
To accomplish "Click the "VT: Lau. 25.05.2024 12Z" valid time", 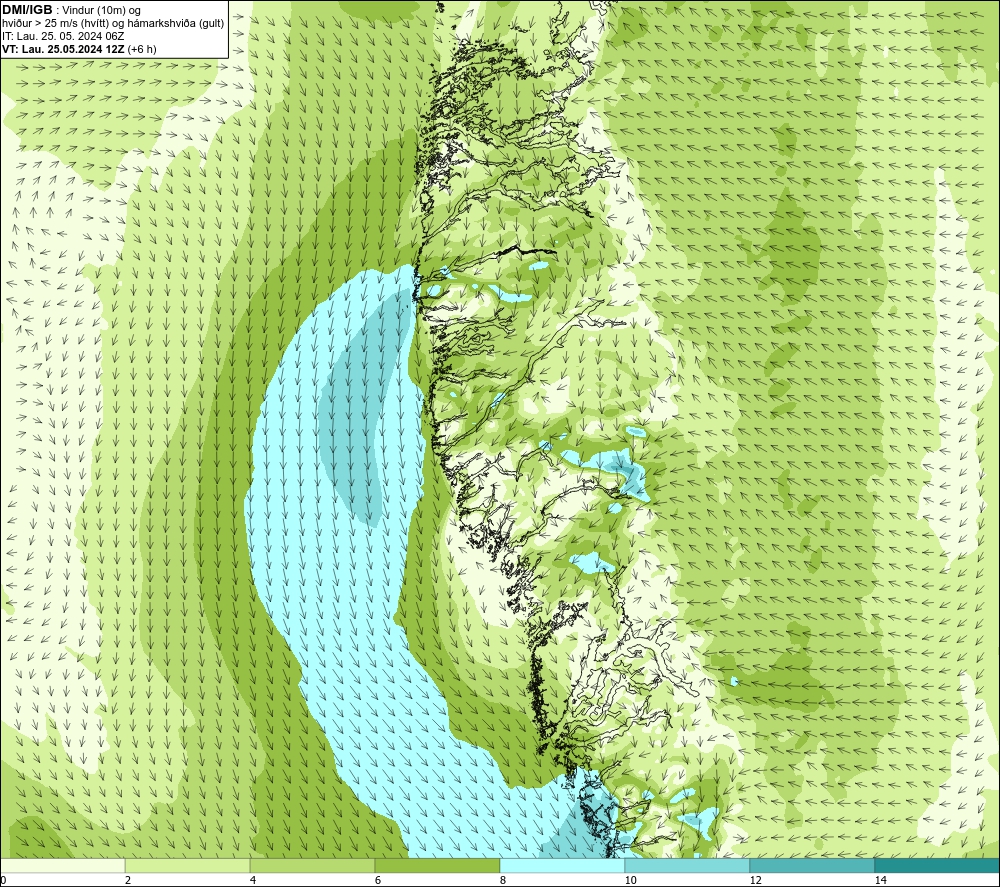I will coord(64,49).
